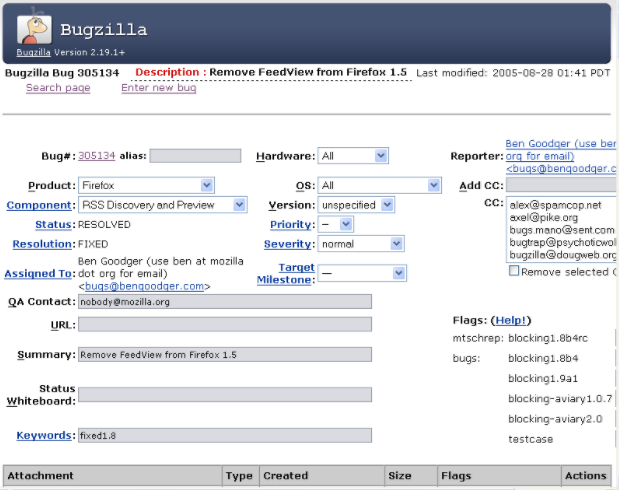Viewport: 619px width, 490px height.
Task: Focus the URL input field
Action: click(225, 325)
